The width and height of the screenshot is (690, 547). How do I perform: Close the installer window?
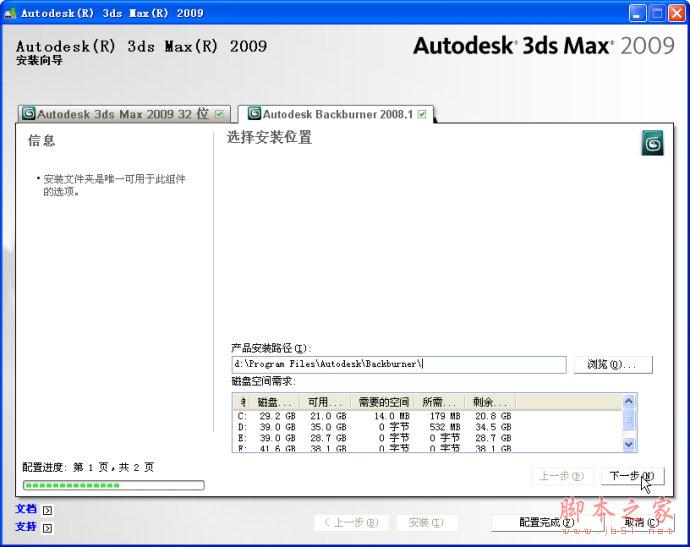(676, 13)
